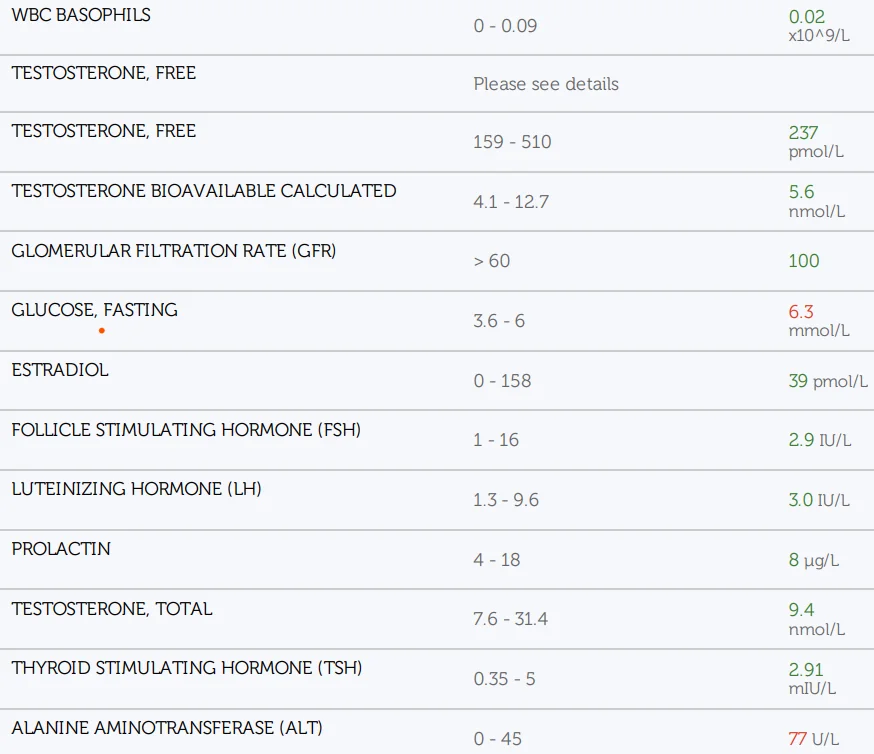The image size is (874, 754).
Task: Open the TESTOSTERONE BIOAVAILABLE CALCULATED row
Action: pos(202,191)
